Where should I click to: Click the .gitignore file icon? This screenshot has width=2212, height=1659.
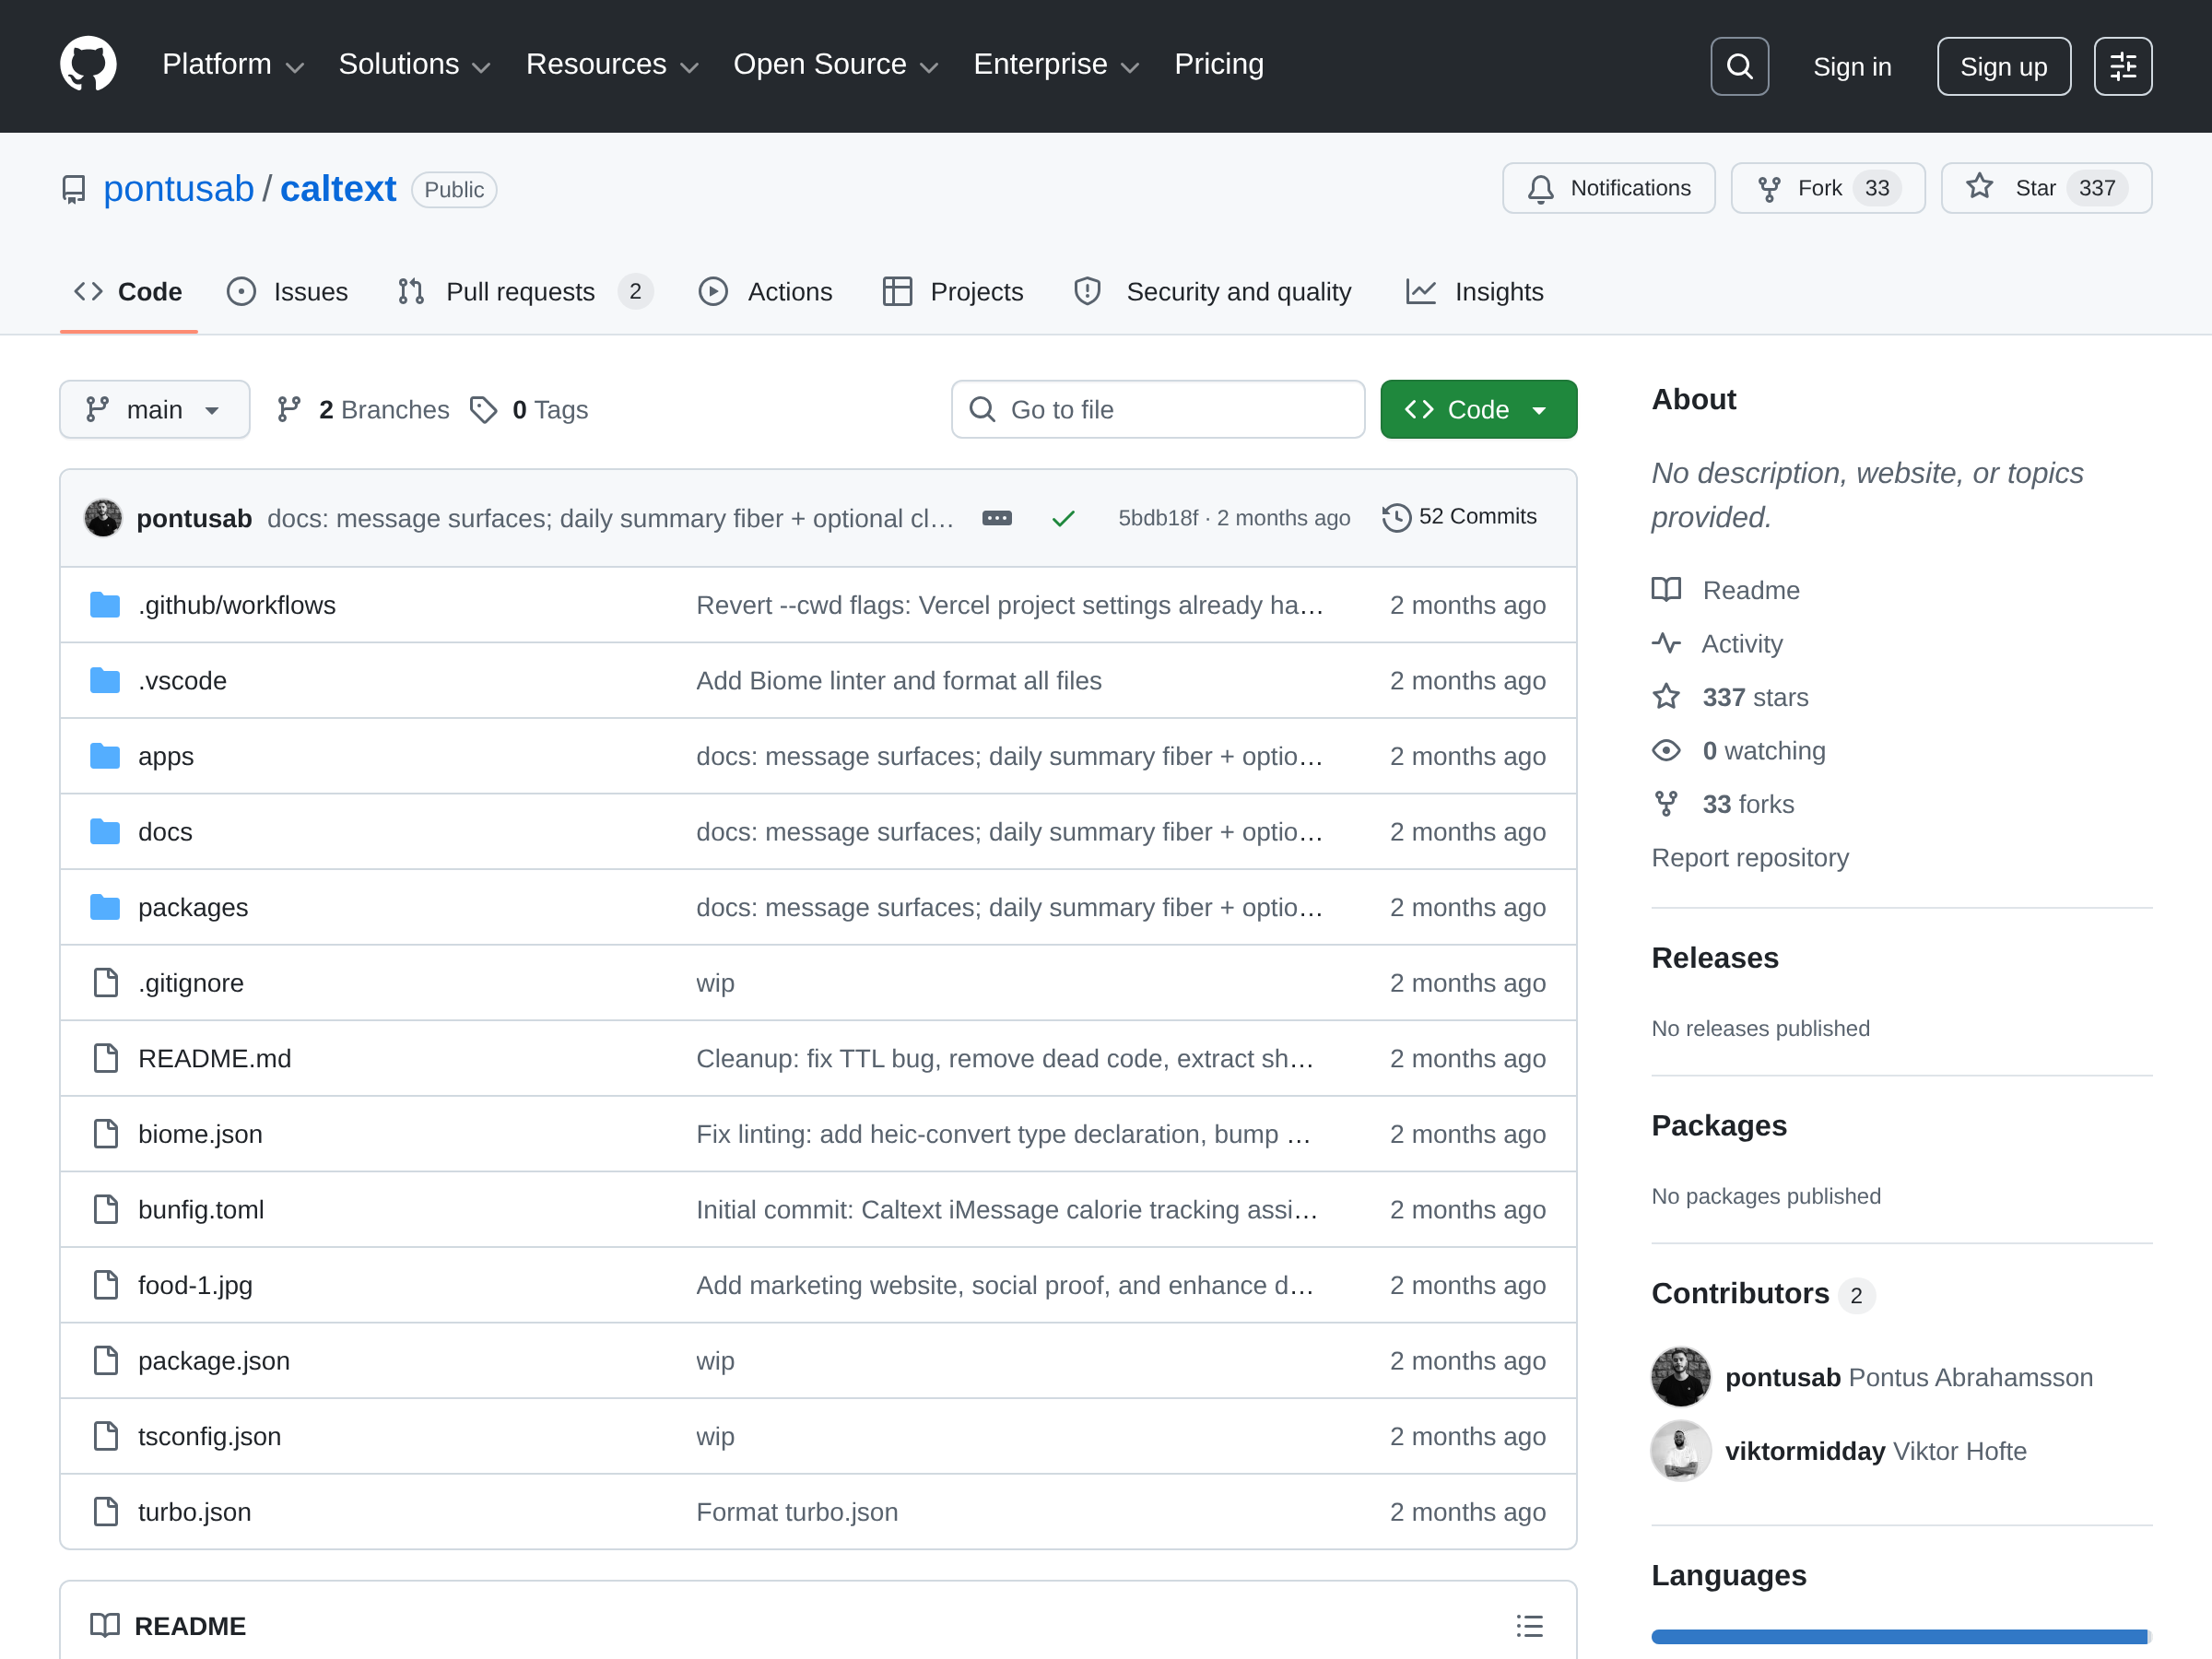(105, 983)
